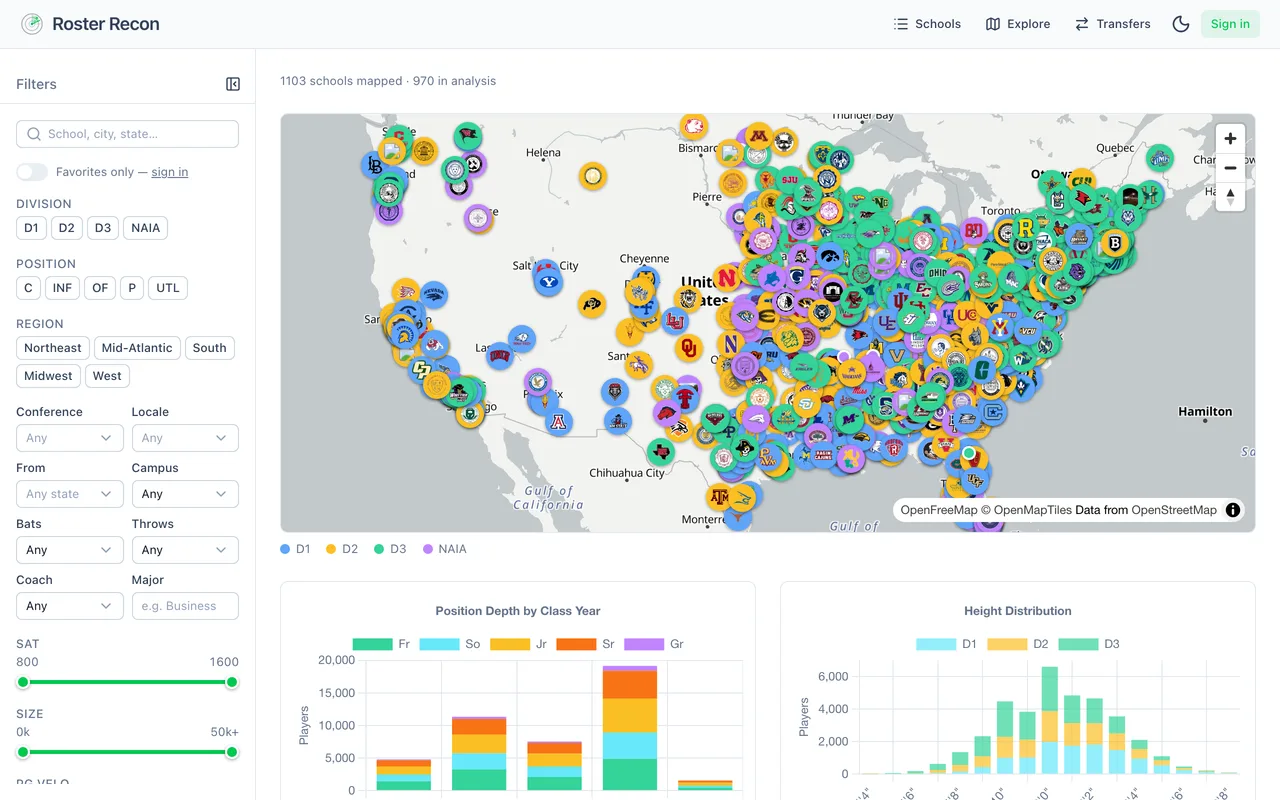
Task: Select the Texas A&M map marker
Action: [x=720, y=497]
